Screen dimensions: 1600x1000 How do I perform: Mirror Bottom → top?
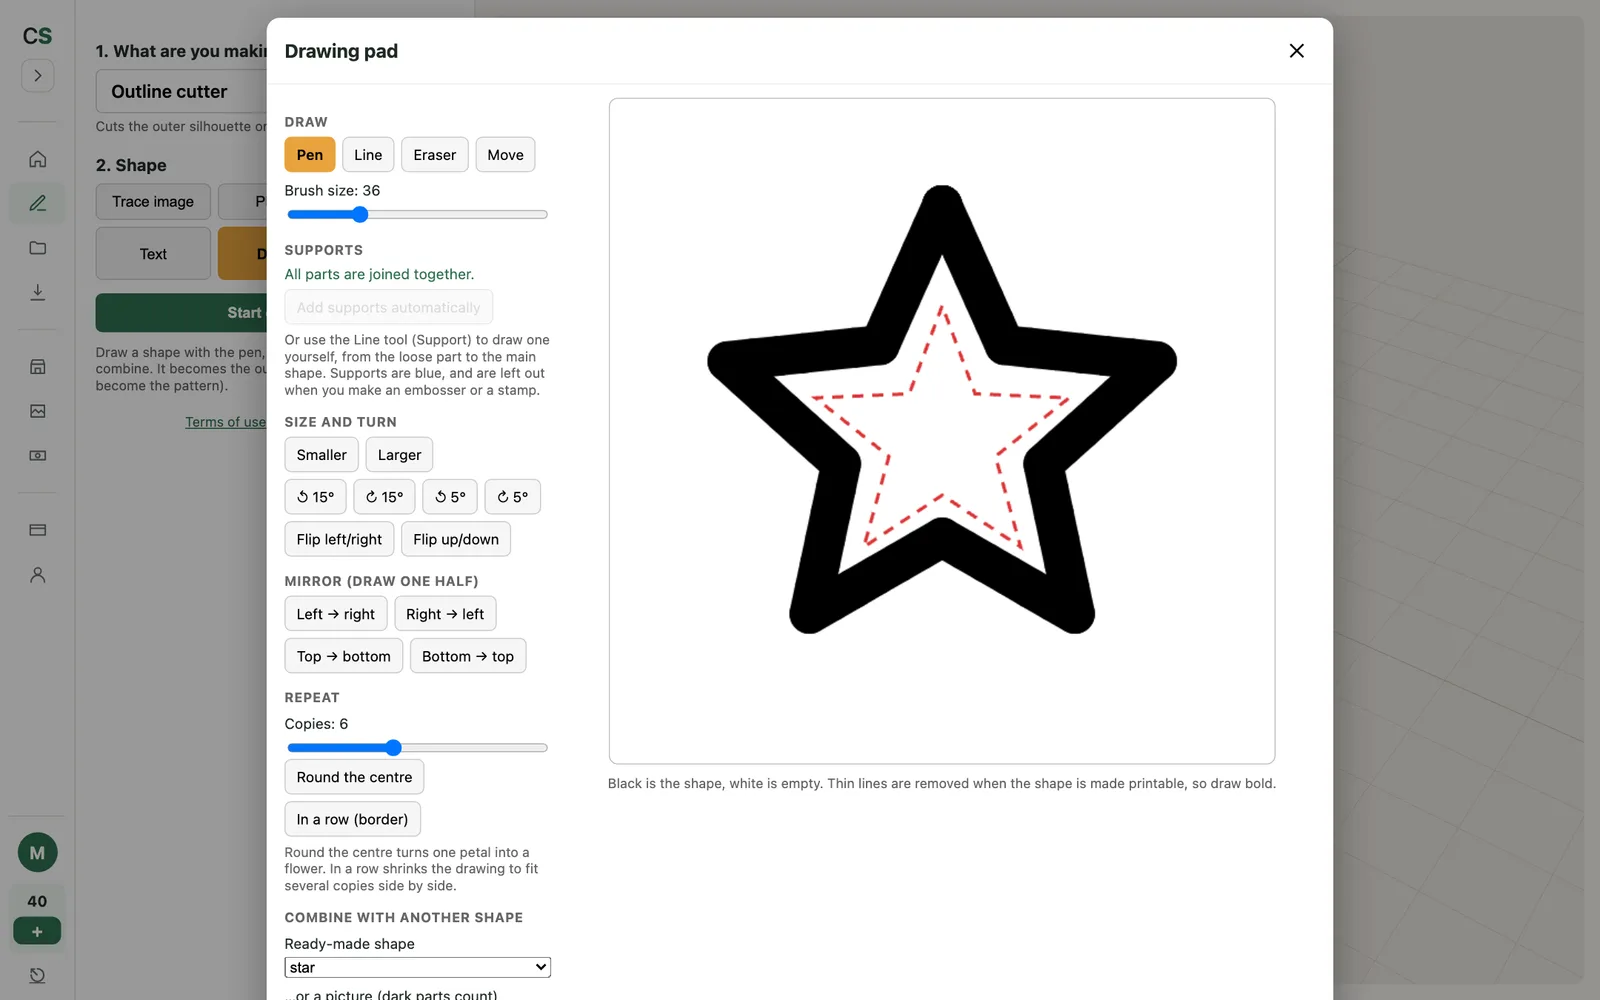[x=468, y=656]
